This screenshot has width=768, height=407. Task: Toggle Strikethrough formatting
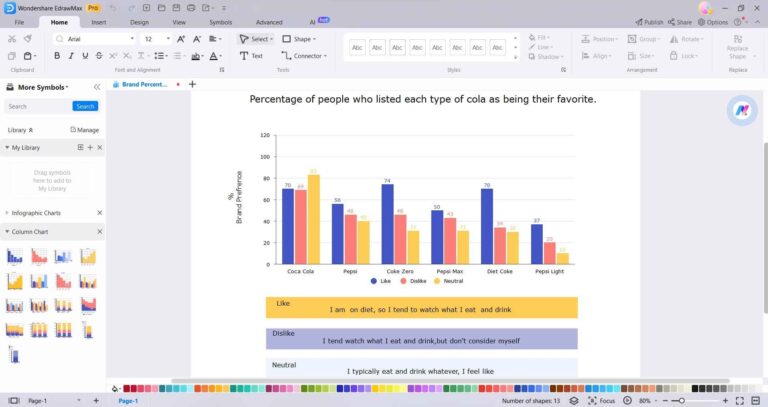click(x=99, y=56)
